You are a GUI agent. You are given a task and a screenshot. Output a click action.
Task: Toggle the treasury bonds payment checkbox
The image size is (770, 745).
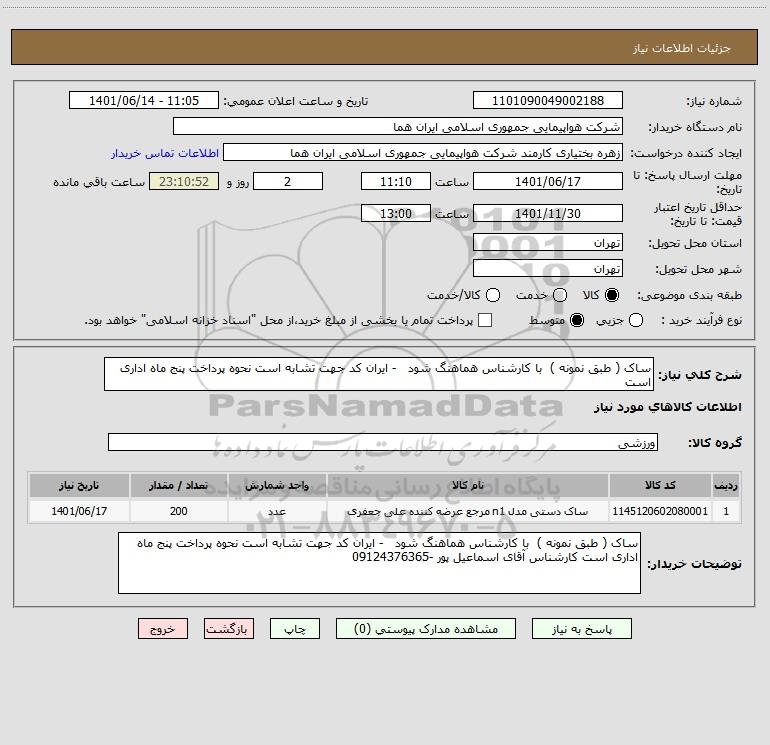click(485, 321)
